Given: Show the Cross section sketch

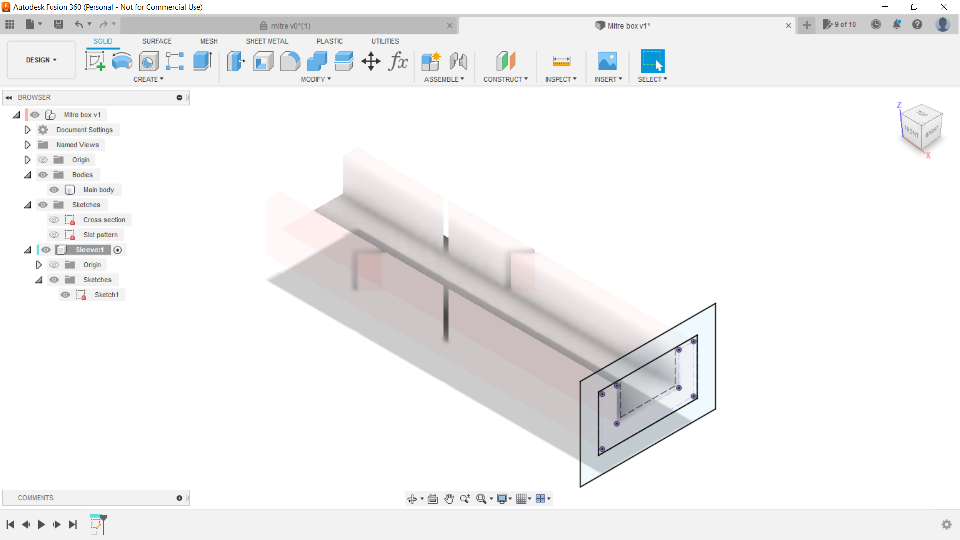Looking at the screenshot, I should (54, 220).
